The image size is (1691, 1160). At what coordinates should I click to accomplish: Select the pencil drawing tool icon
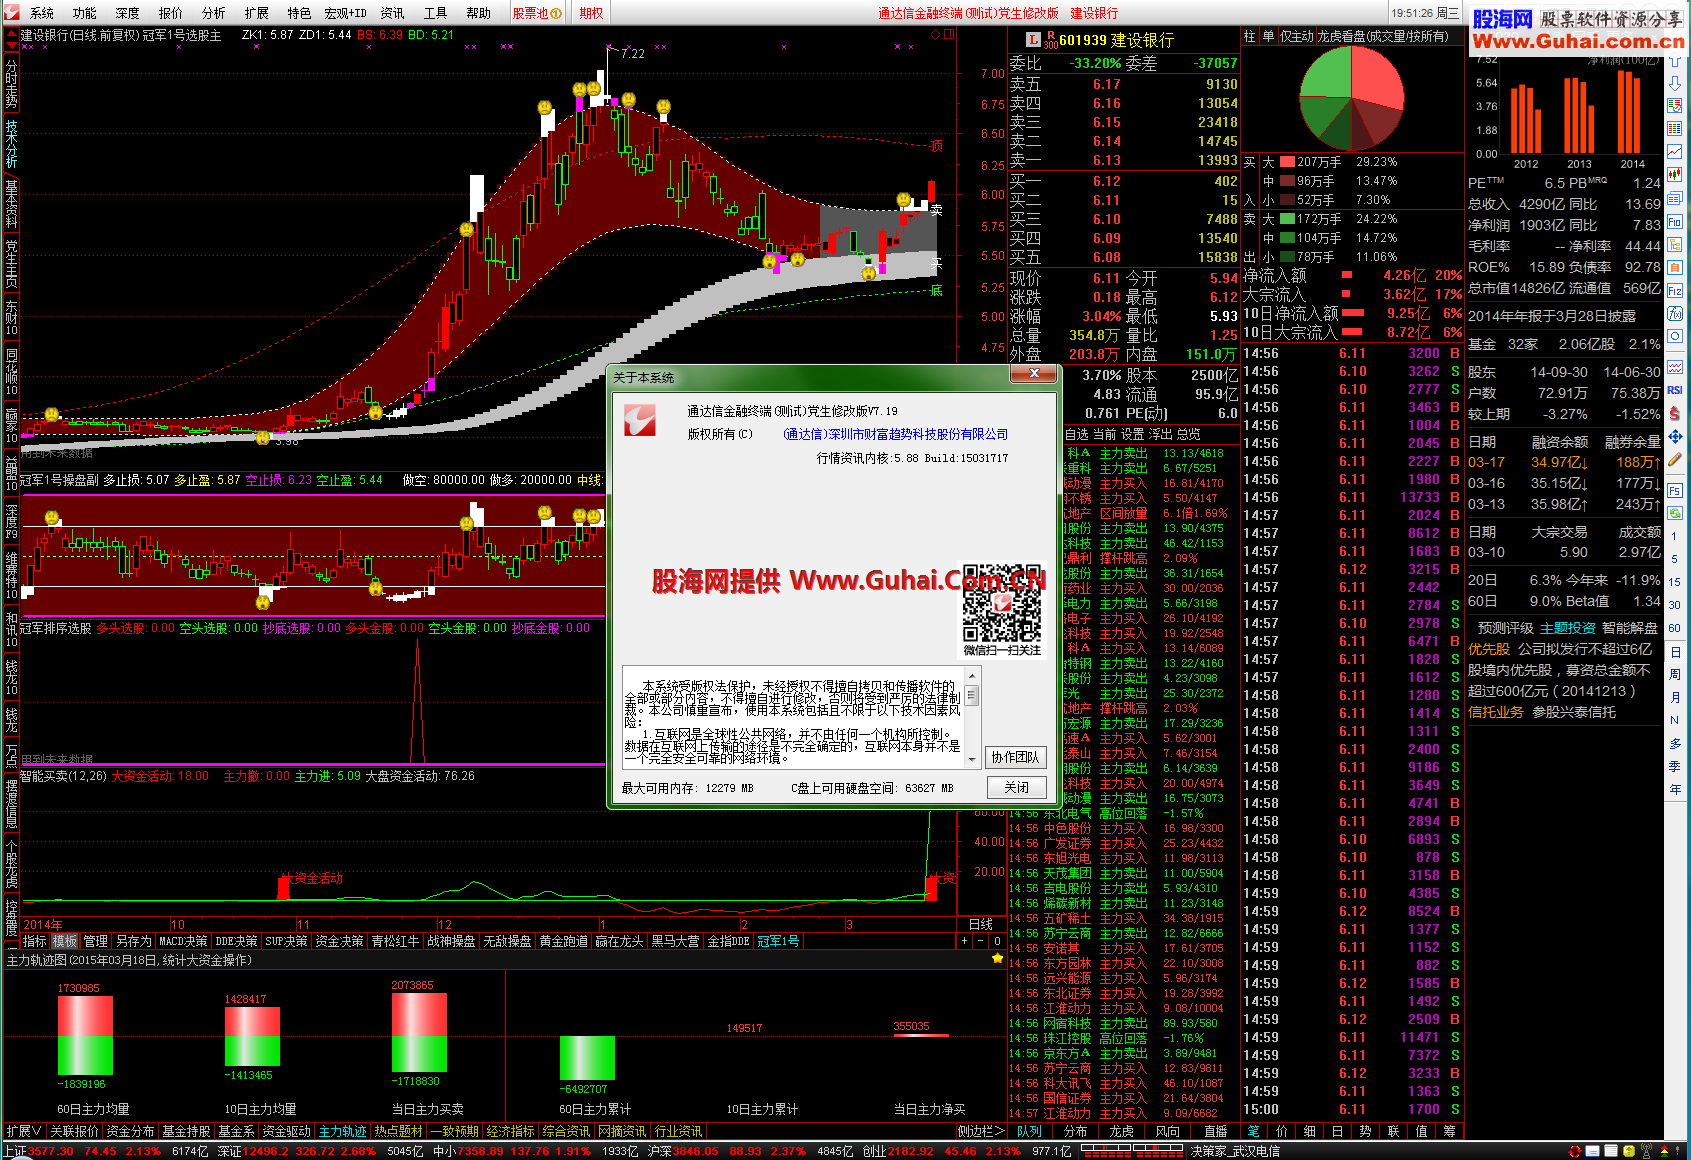(1675, 460)
